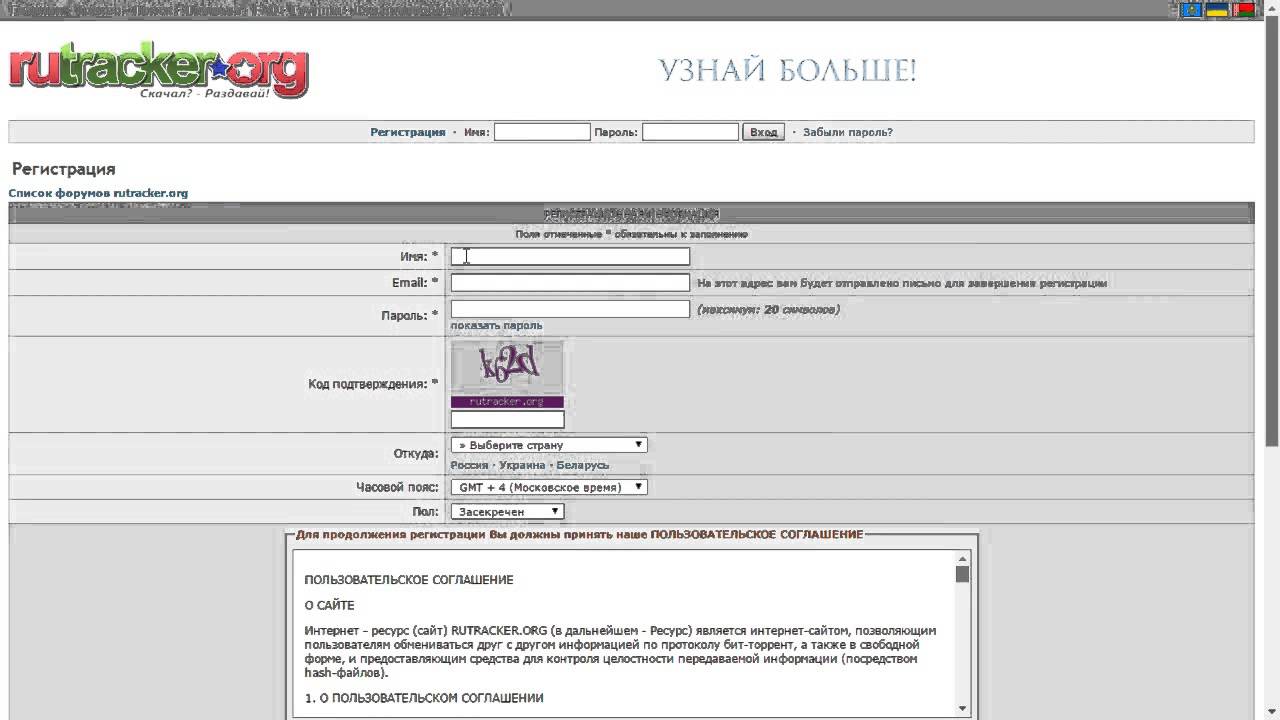Click the Часовой пояс label
Viewport: 1280px width, 720px height.
point(398,487)
